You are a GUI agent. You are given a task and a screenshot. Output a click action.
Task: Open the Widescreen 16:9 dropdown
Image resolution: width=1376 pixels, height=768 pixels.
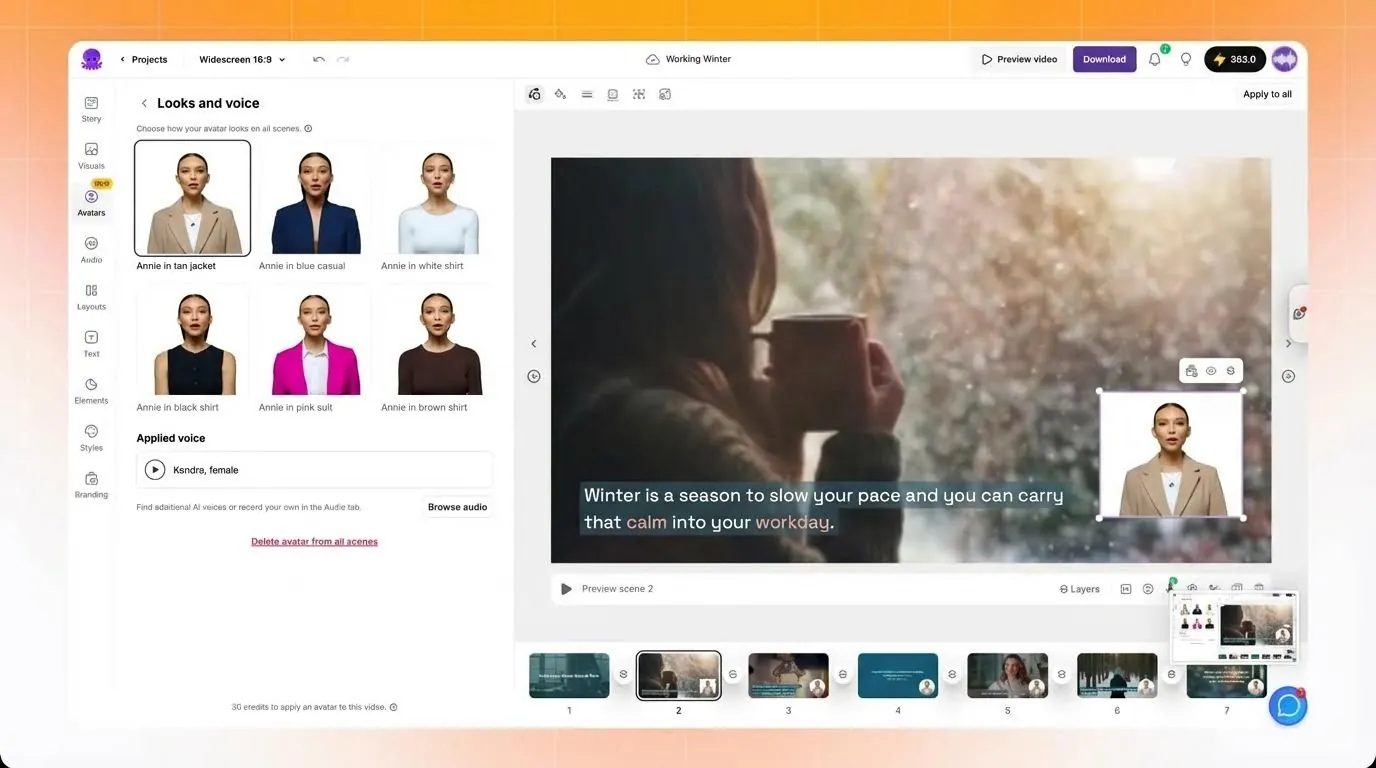coord(242,59)
